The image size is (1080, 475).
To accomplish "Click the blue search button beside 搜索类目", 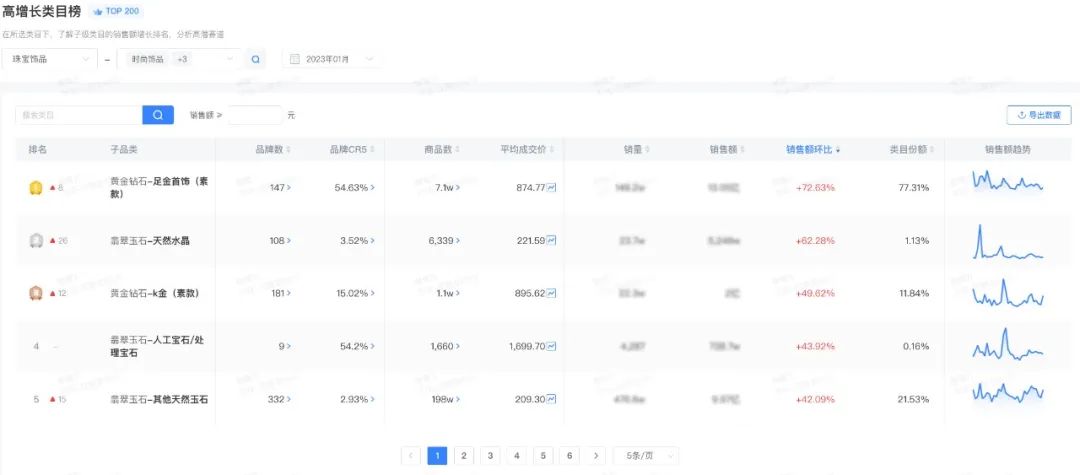I will pos(158,115).
